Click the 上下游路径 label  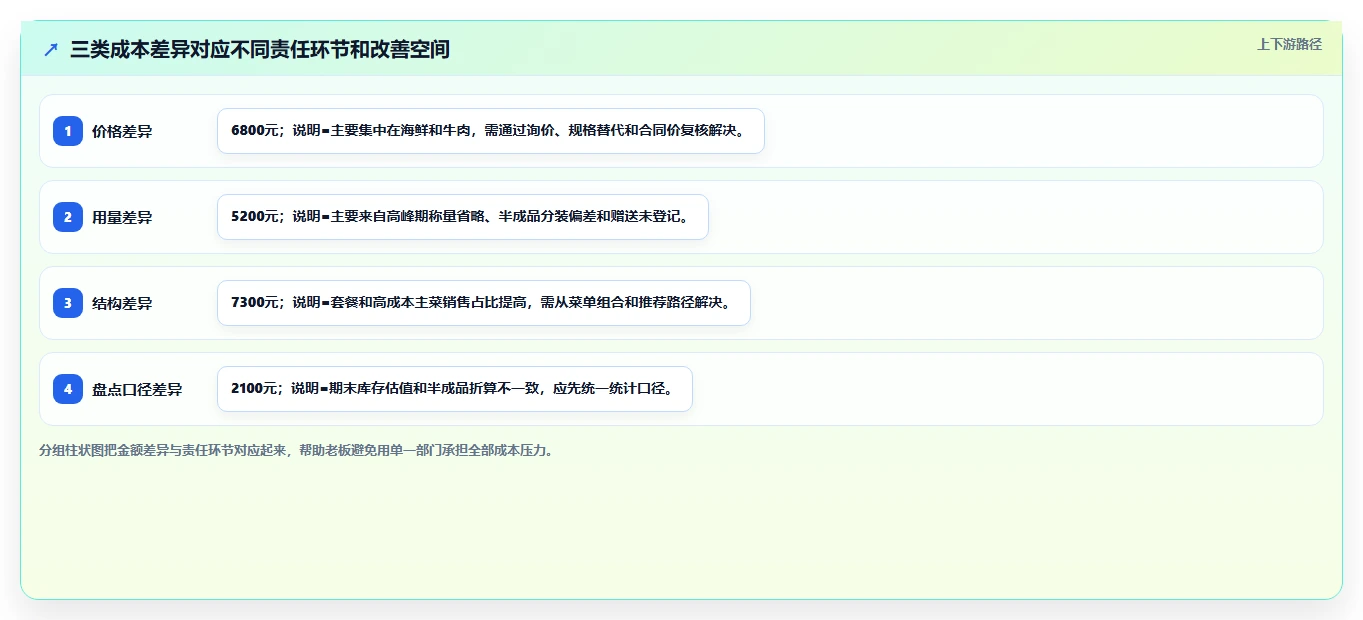tap(1289, 44)
